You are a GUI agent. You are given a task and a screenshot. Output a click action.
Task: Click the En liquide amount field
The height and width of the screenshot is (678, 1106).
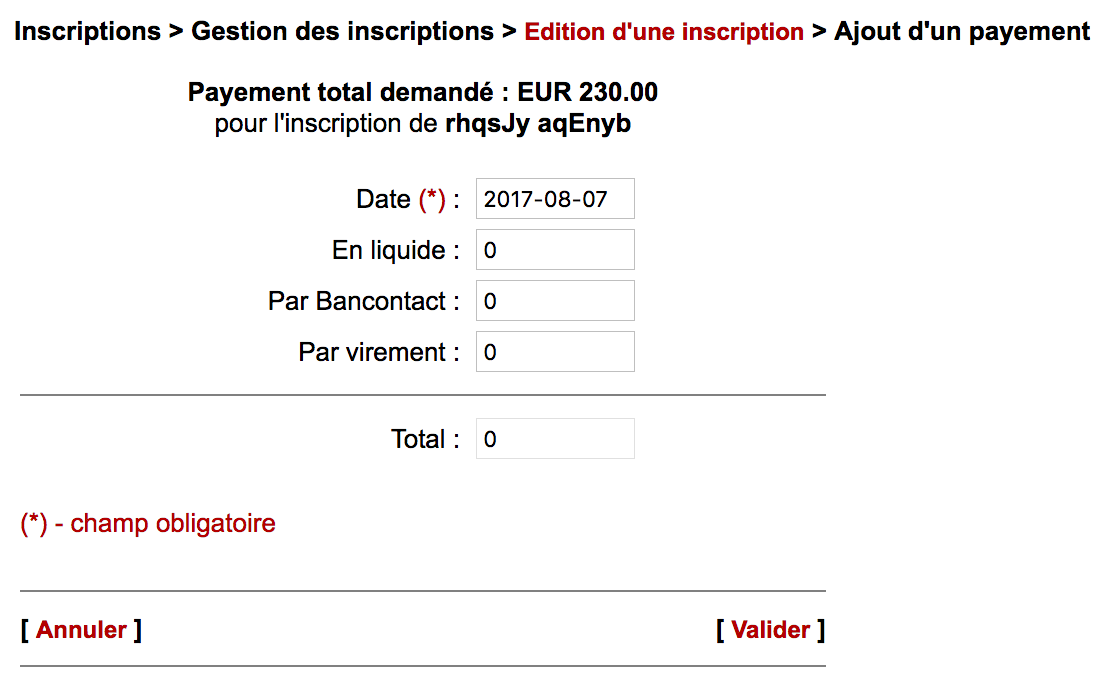(x=555, y=250)
